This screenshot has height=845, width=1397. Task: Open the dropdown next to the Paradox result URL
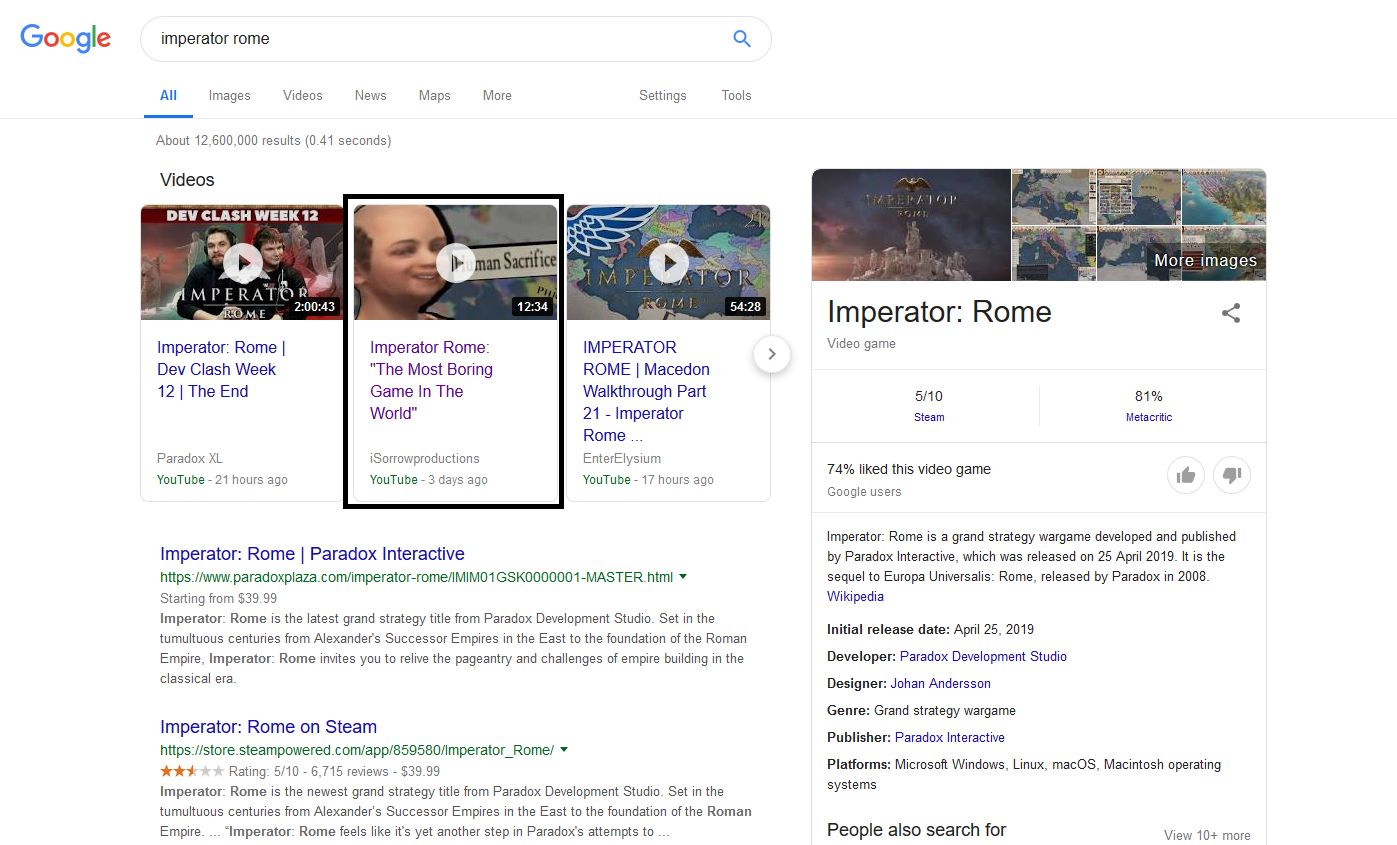coord(683,576)
